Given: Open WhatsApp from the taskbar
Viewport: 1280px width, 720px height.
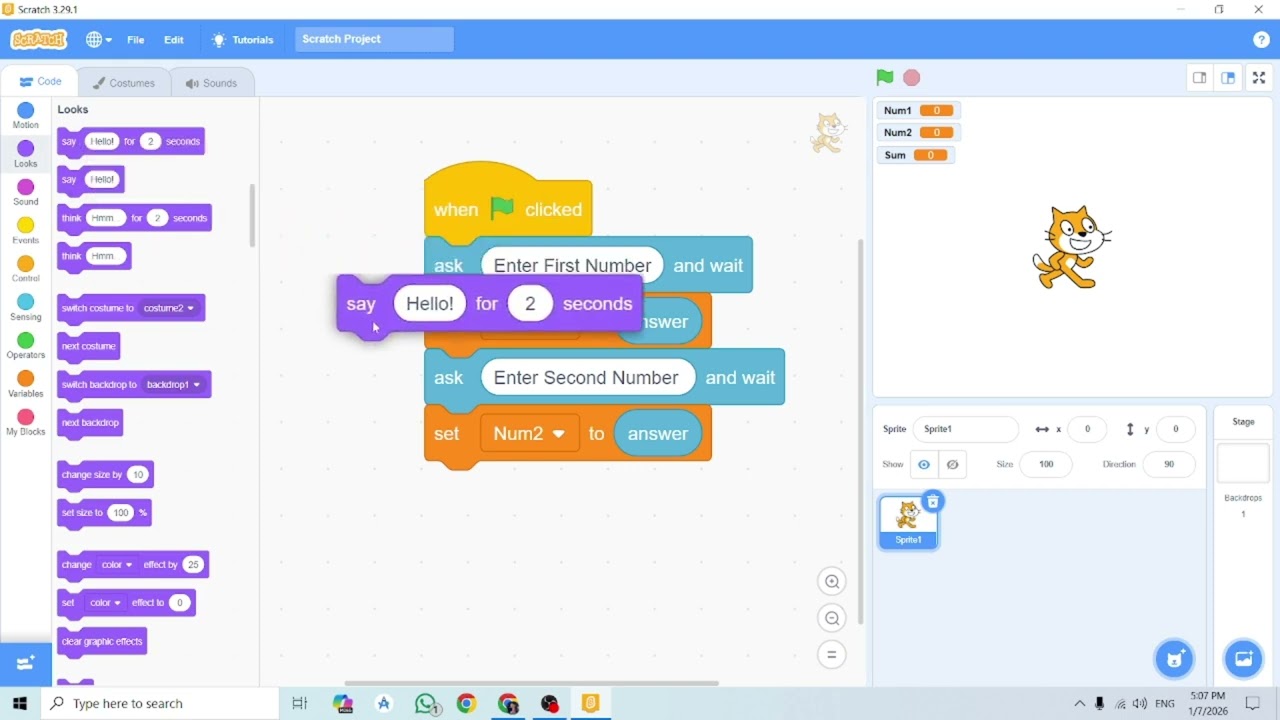Looking at the screenshot, I should (x=427, y=704).
